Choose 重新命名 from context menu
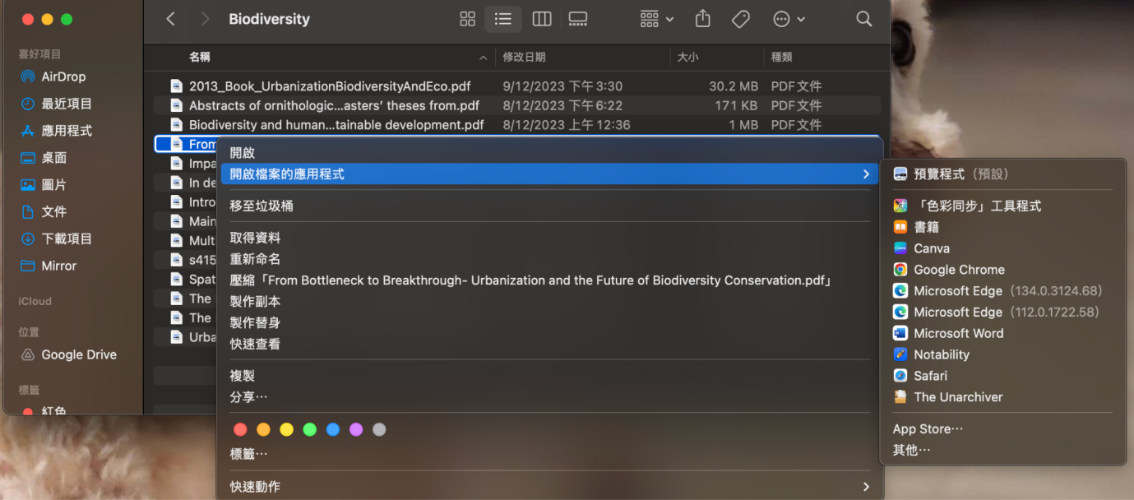The width and height of the screenshot is (1134, 500). coord(255,259)
